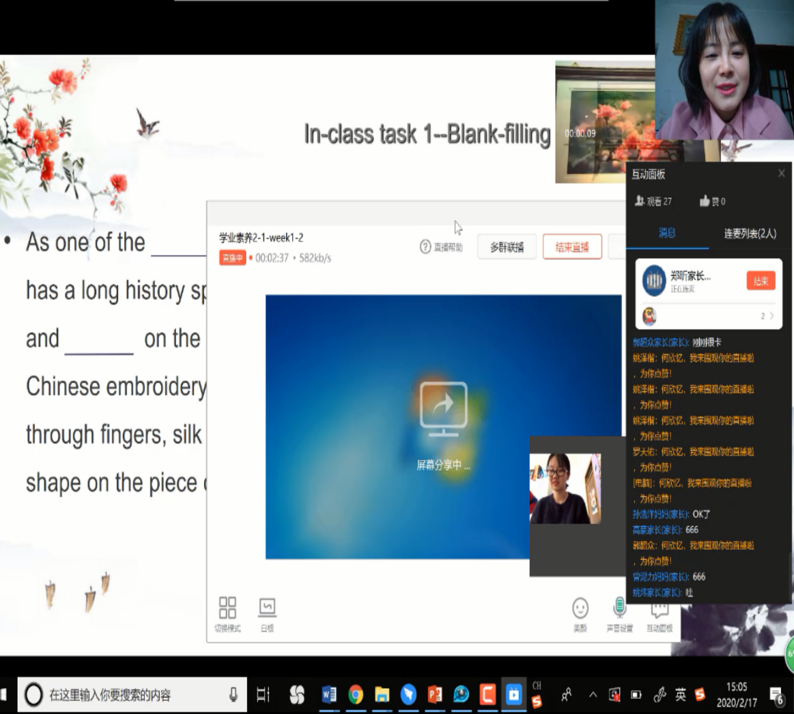End the call with 郑昕家长

(x=760, y=281)
